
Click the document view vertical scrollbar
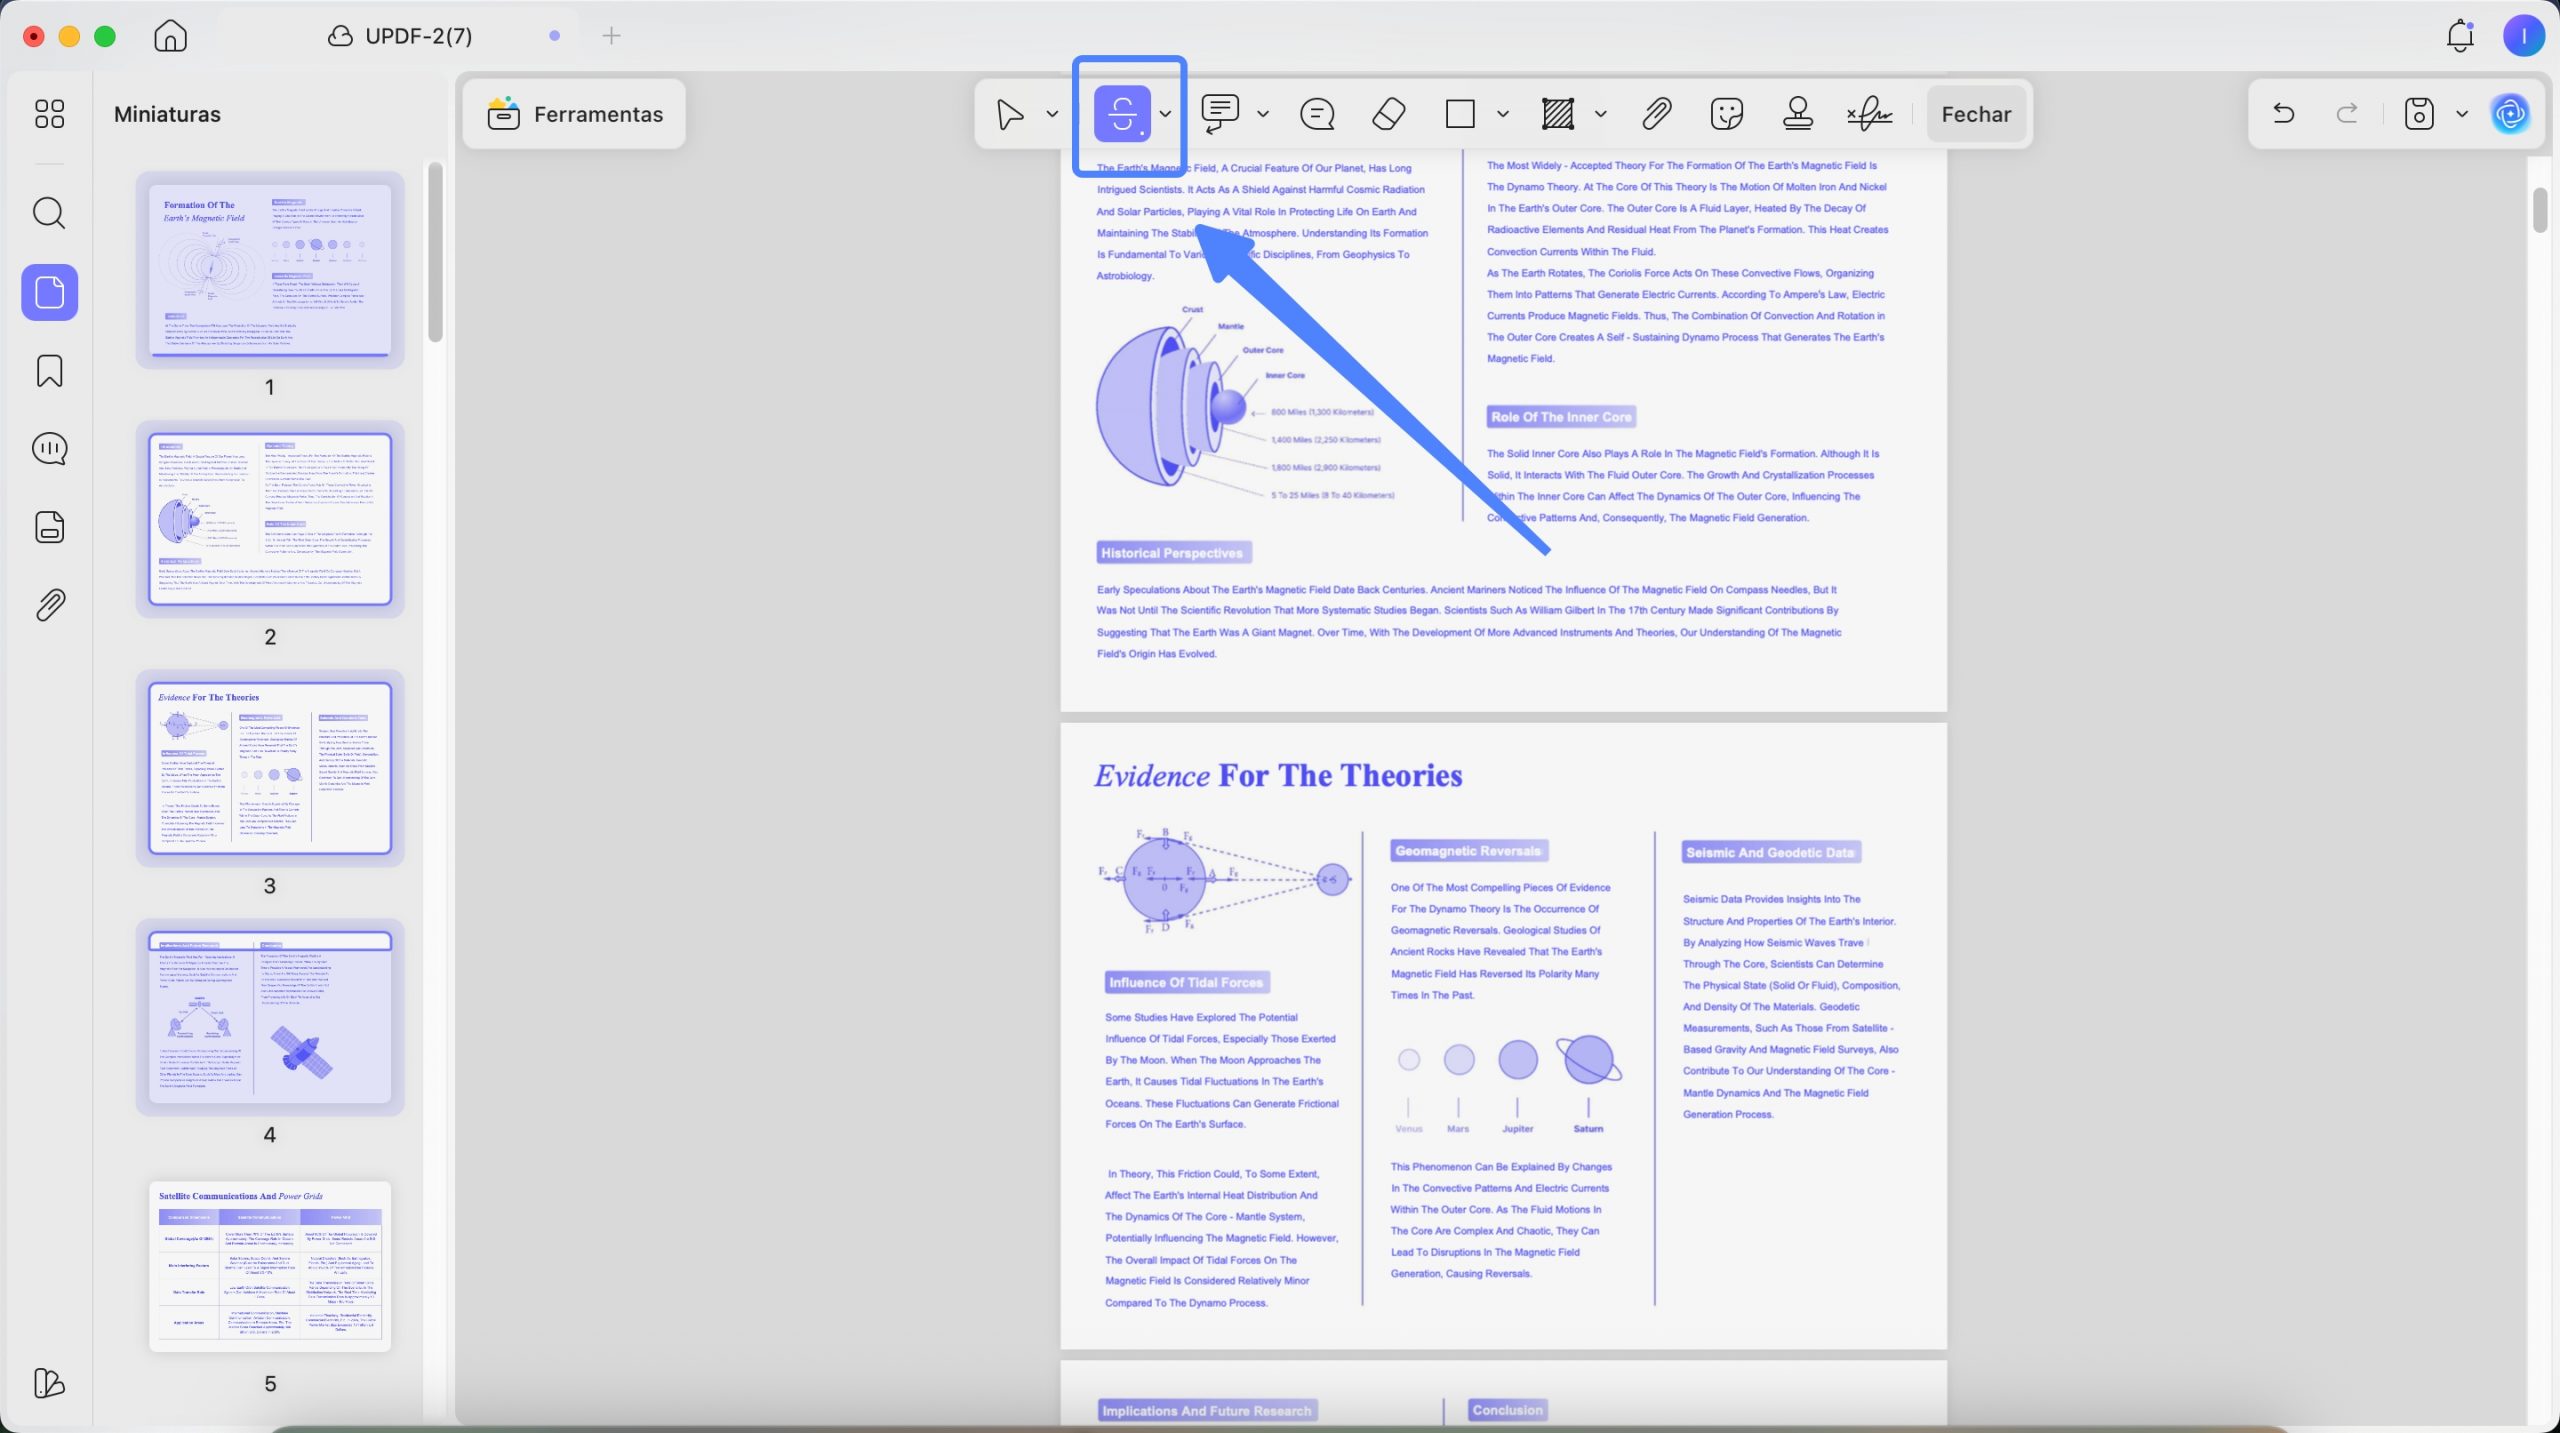pyautogui.click(x=2540, y=210)
